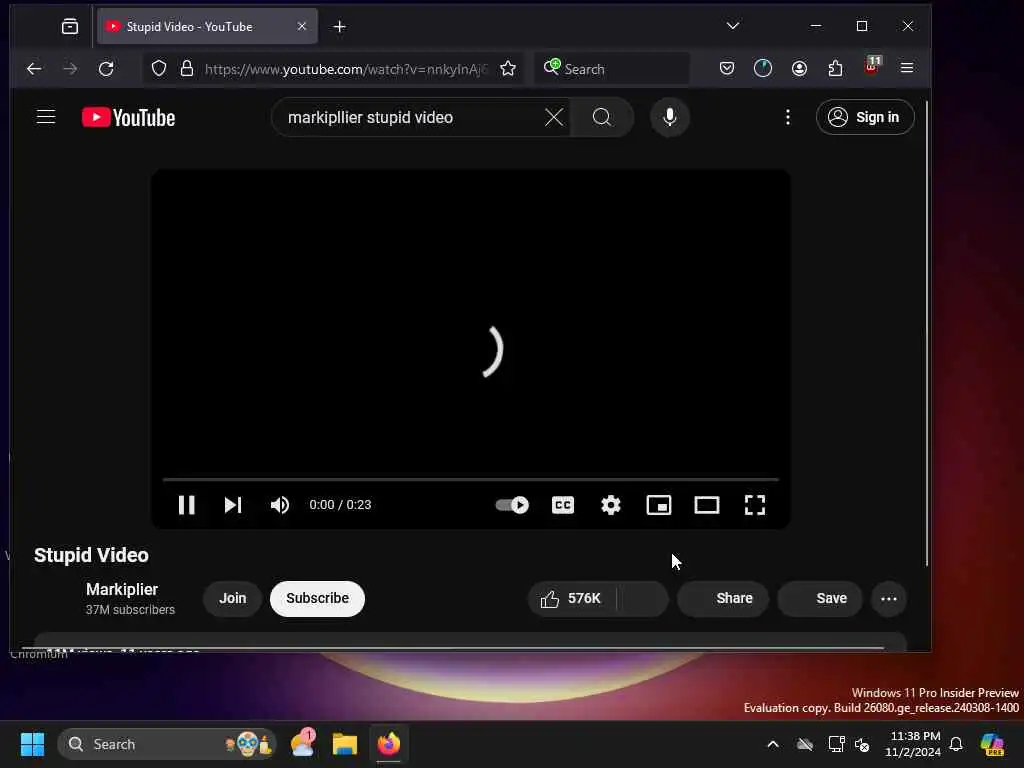Subscribe to Markiplier channel
The height and width of the screenshot is (768, 1024).
click(317, 598)
